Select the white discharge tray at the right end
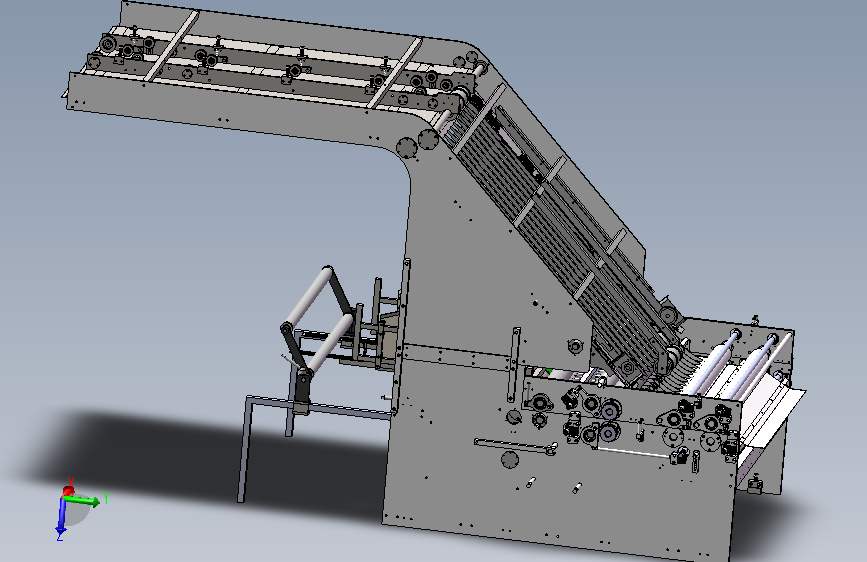This screenshot has width=867, height=562. tap(774, 414)
